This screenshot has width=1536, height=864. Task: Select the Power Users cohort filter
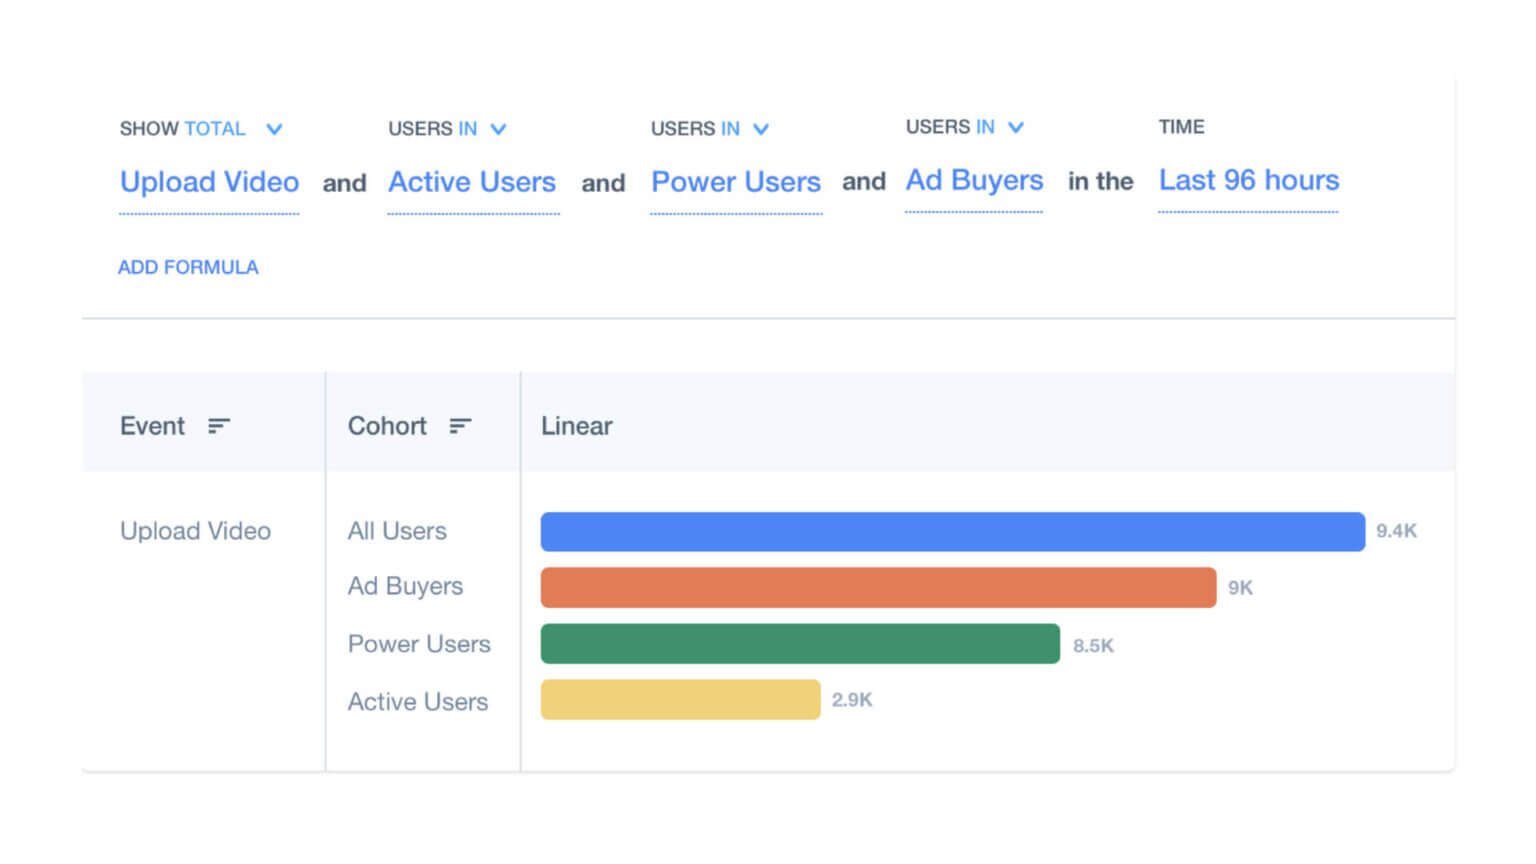[x=736, y=182]
